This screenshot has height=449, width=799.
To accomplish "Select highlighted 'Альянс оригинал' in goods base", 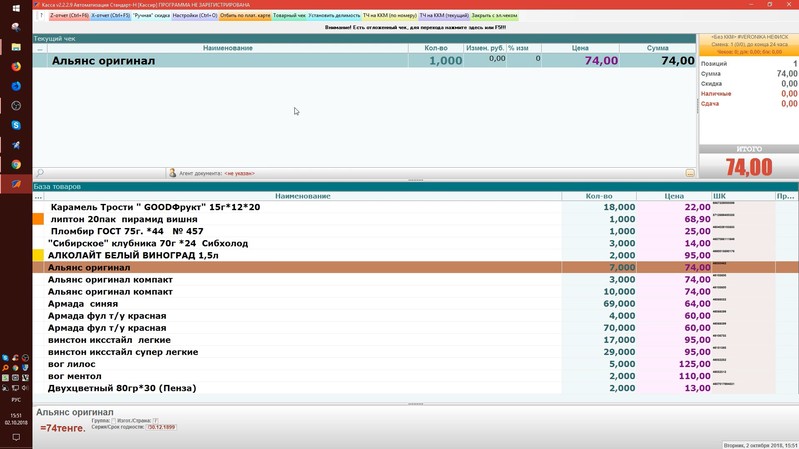I will [x=415, y=268].
